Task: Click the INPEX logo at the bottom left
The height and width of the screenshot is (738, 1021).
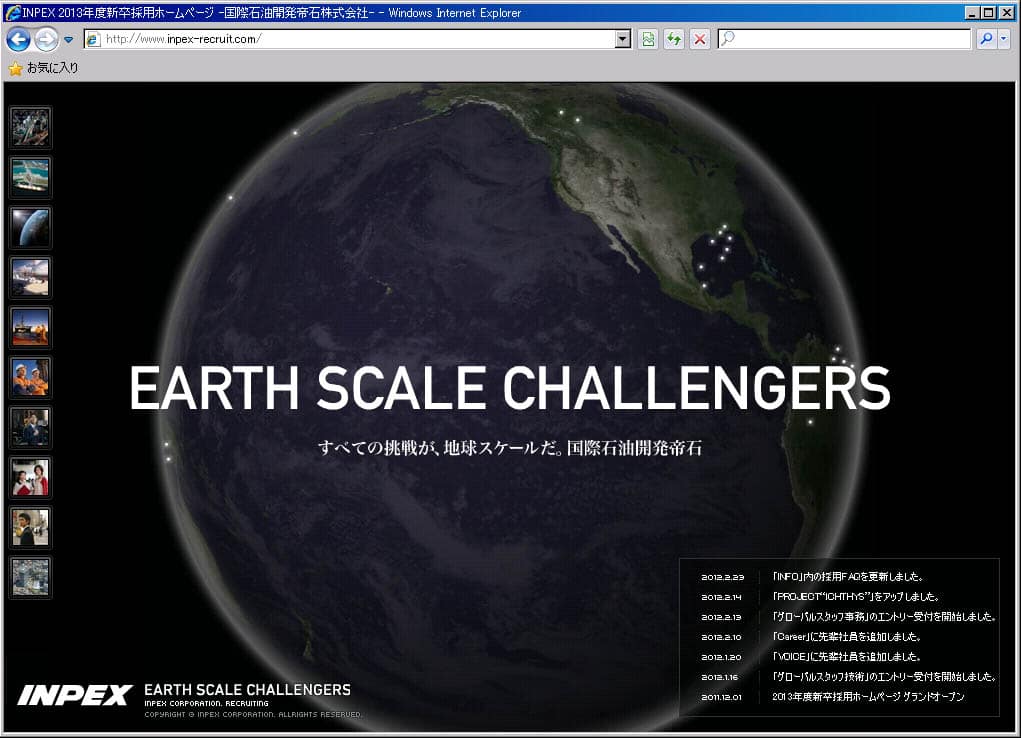Action: (x=75, y=696)
